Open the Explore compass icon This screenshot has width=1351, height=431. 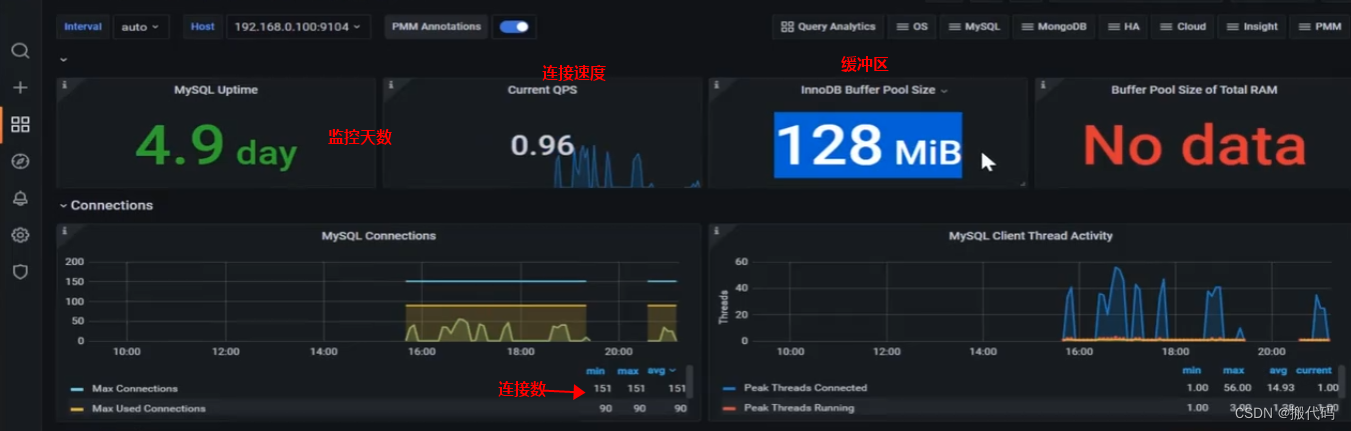tap(20, 161)
